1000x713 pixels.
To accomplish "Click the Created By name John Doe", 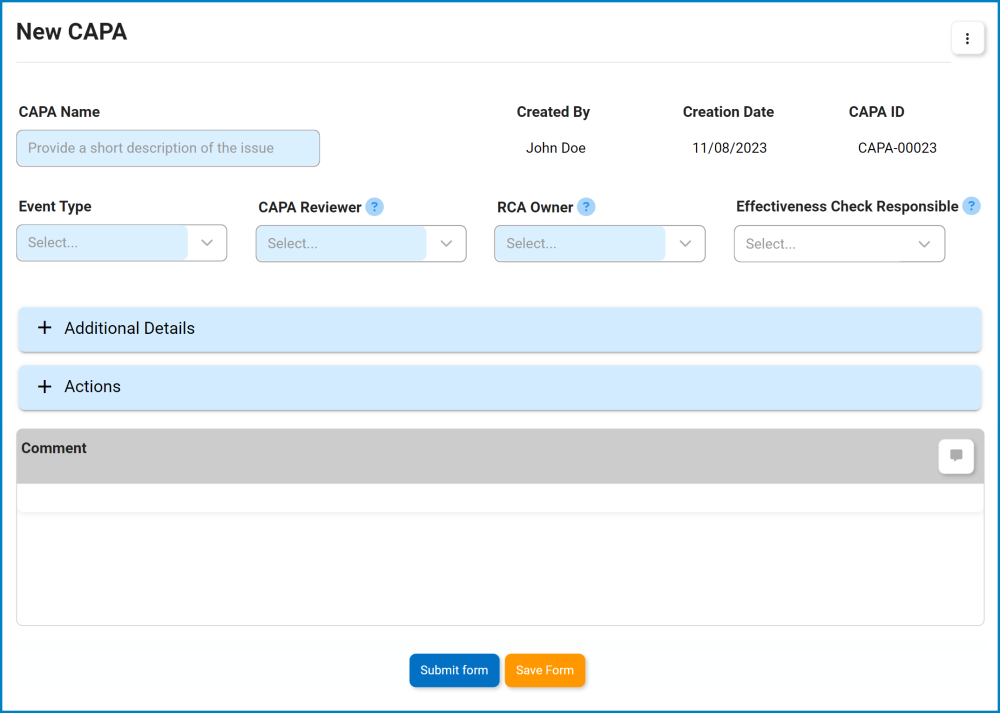I will (x=556, y=148).
